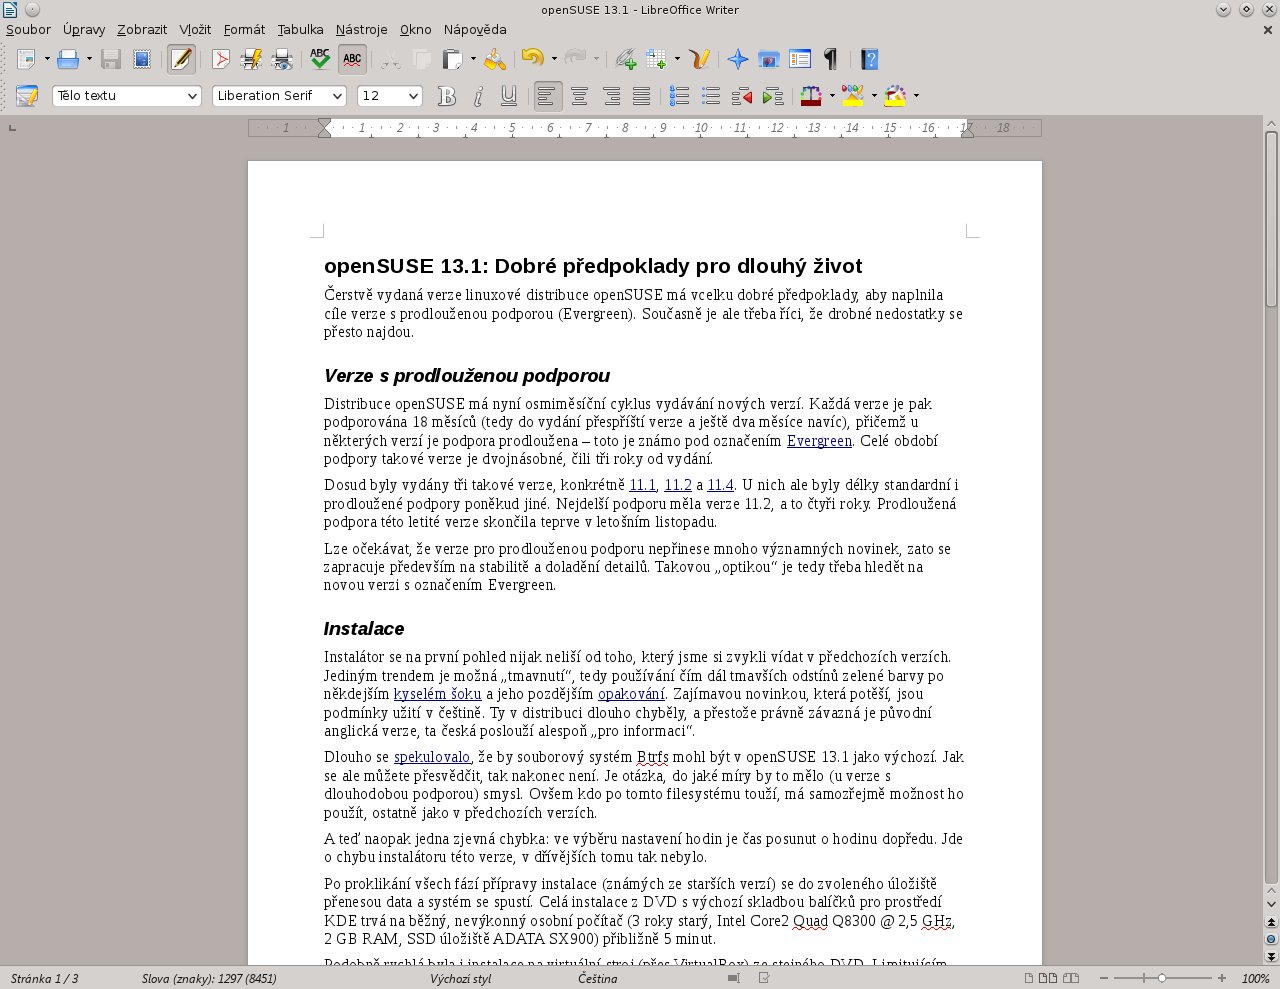
Task: Open Background Color dropdown arrow
Action: click(x=916, y=96)
